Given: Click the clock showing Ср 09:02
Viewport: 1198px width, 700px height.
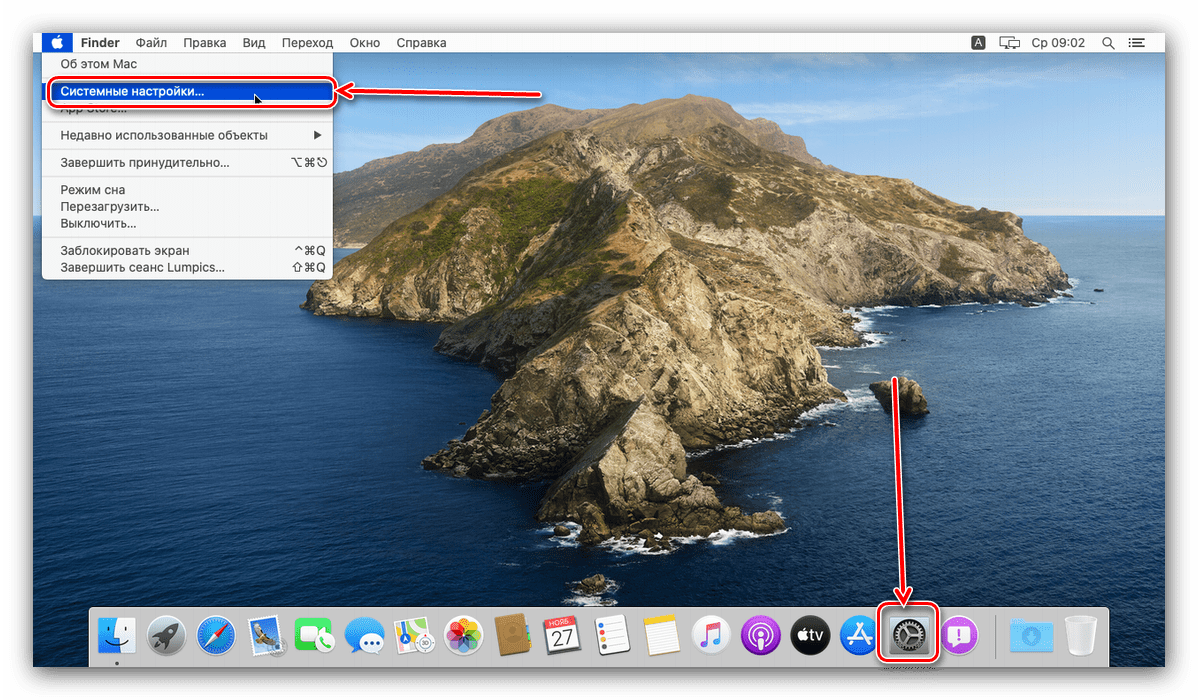Looking at the screenshot, I should [1058, 43].
